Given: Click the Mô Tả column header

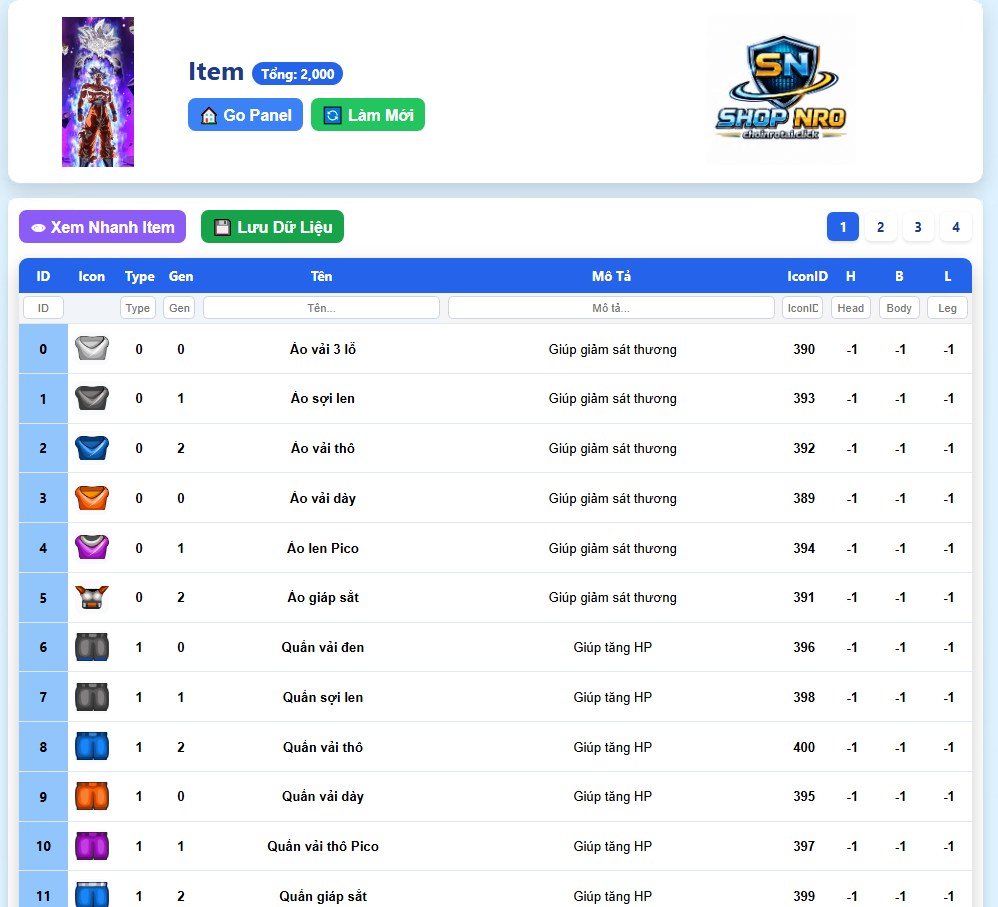Looking at the screenshot, I should point(612,276).
